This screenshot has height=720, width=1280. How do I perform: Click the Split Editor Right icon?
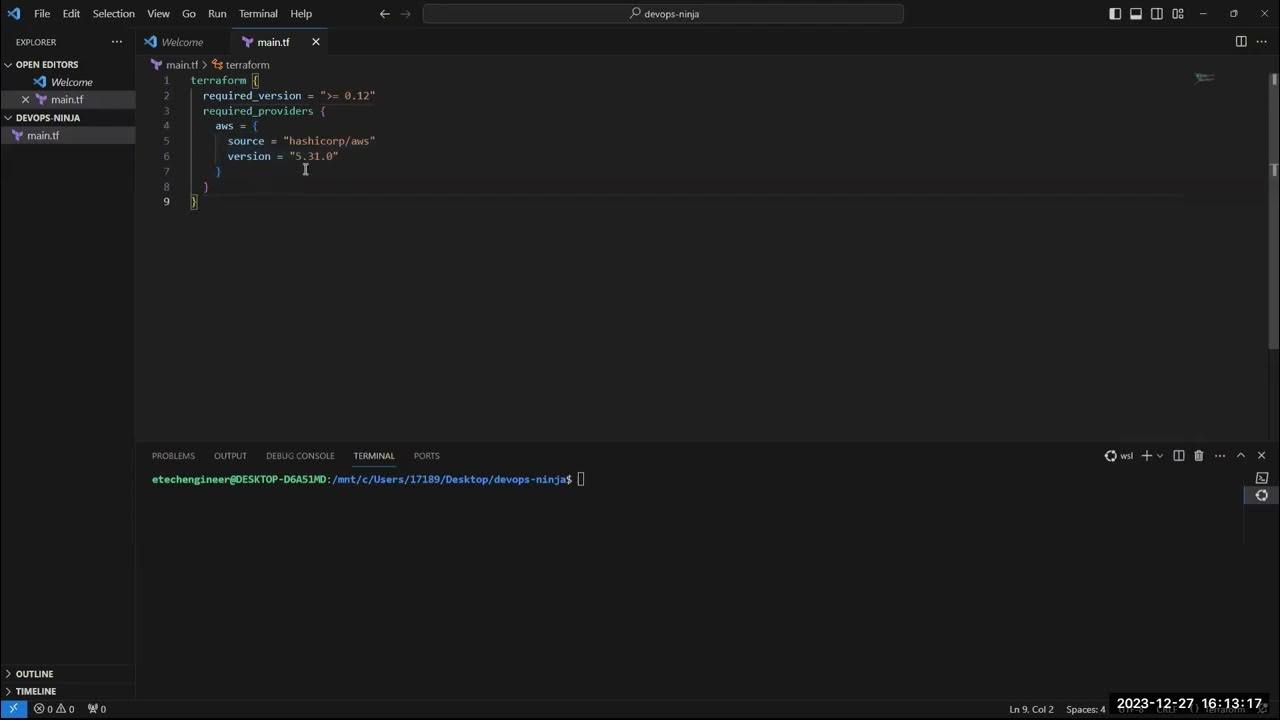[x=1241, y=42]
